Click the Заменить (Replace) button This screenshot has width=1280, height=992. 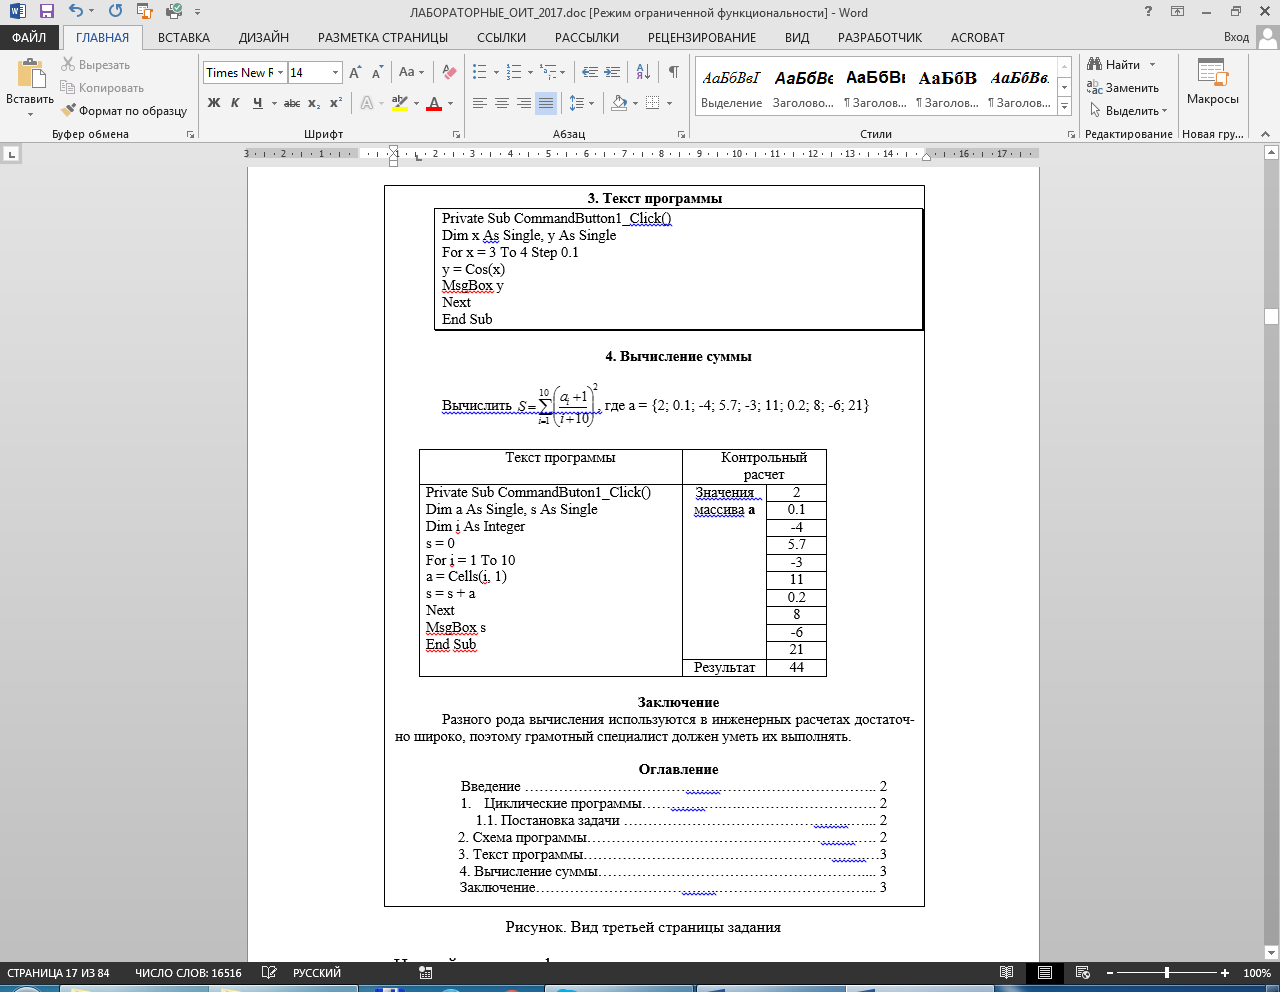[1123, 88]
